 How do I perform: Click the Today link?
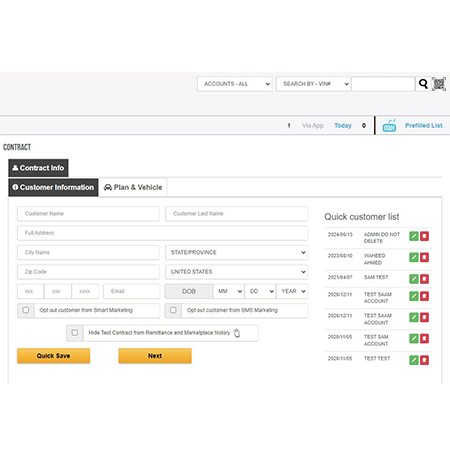click(x=343, y=126)
